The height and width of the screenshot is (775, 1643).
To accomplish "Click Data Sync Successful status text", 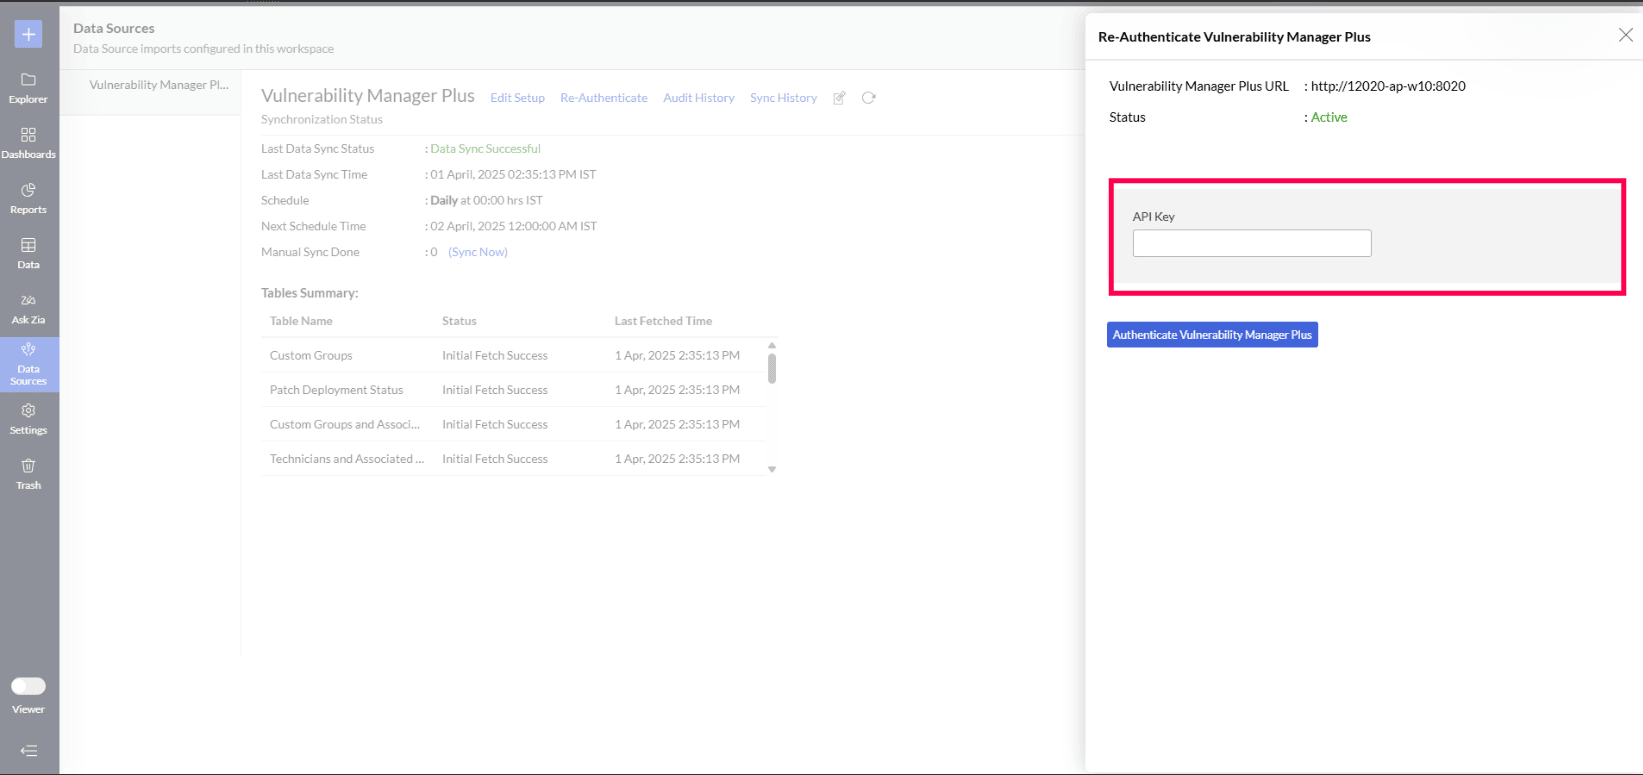I will 485,149.
